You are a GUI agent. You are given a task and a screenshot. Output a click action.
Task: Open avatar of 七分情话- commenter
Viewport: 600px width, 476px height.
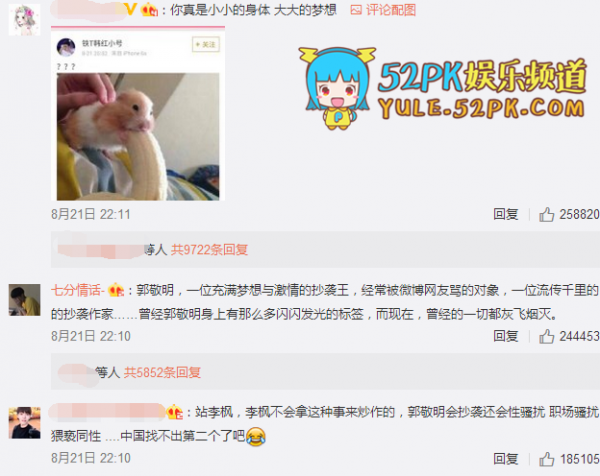tap(24, 300)
